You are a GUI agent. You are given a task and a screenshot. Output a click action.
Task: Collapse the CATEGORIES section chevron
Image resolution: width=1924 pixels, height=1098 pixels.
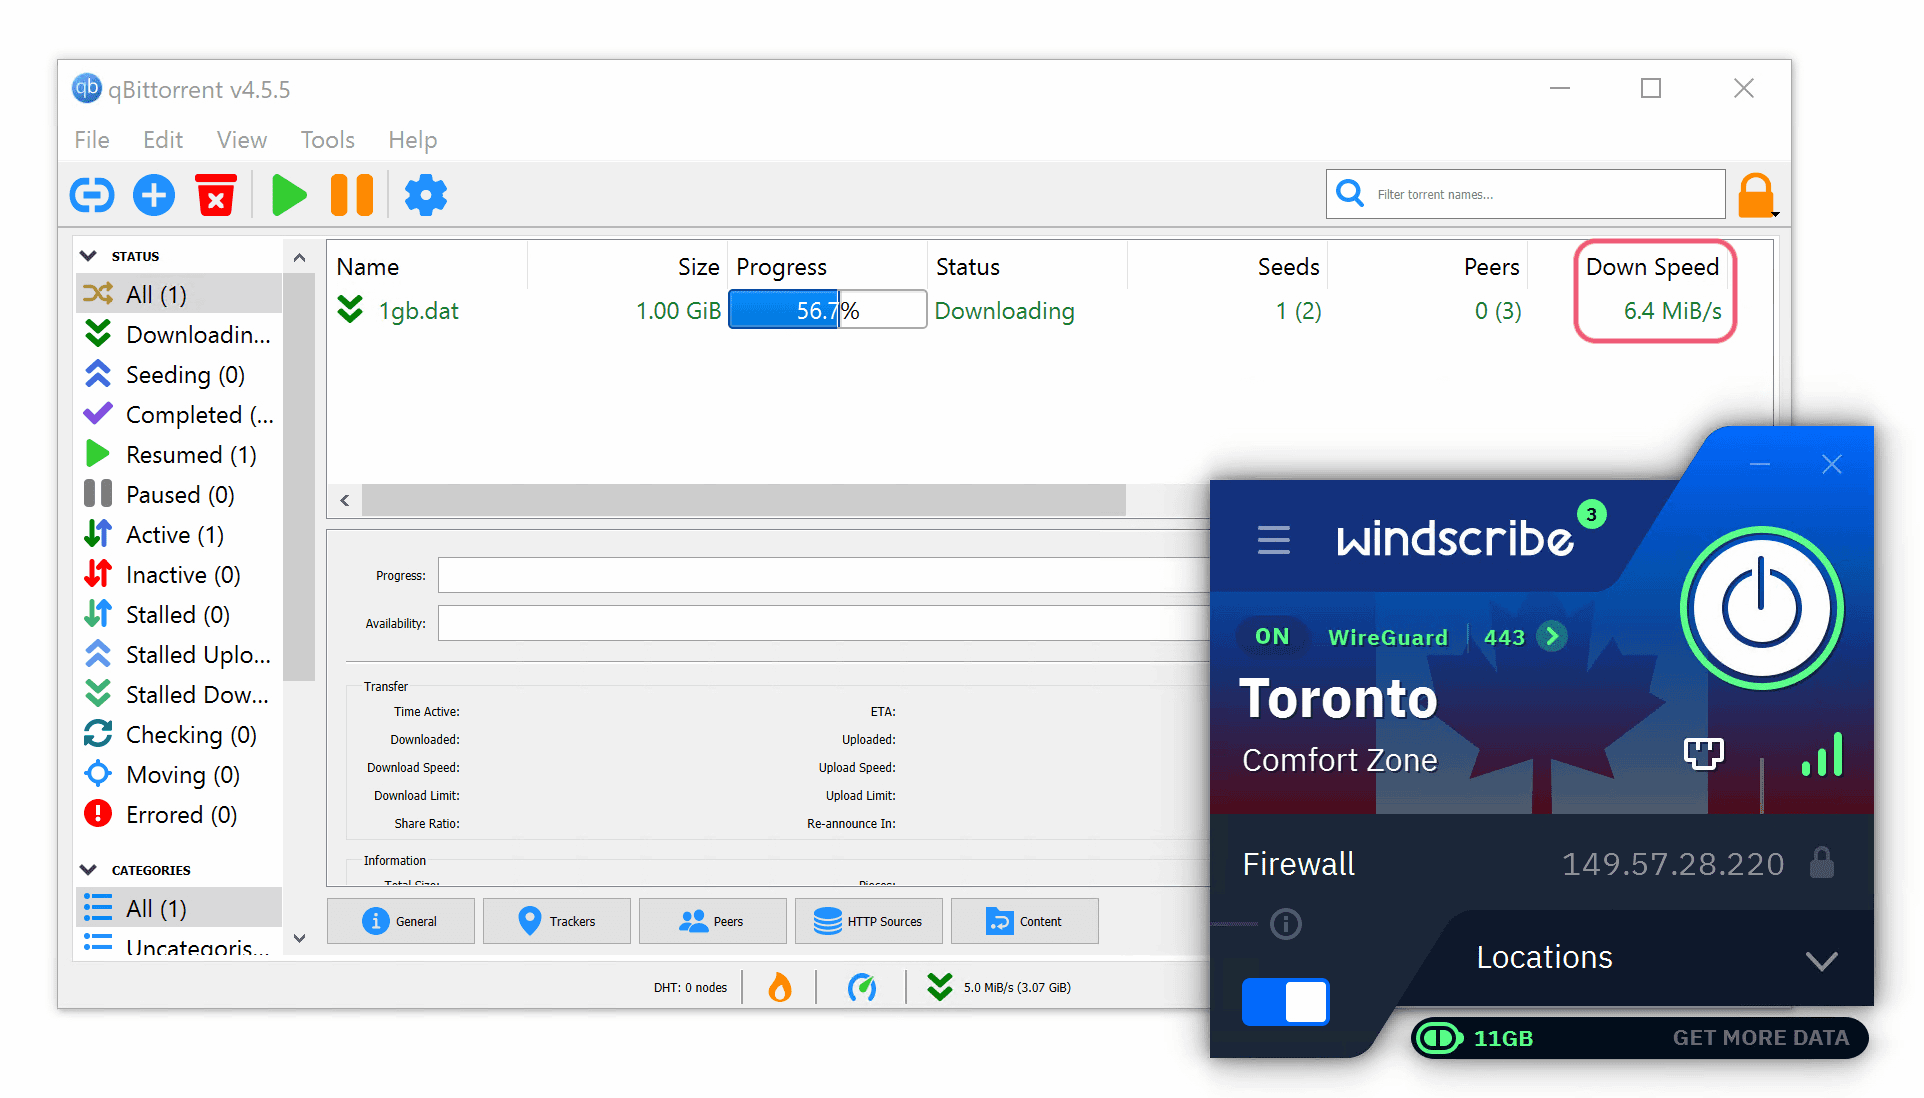tap(88, 870)
